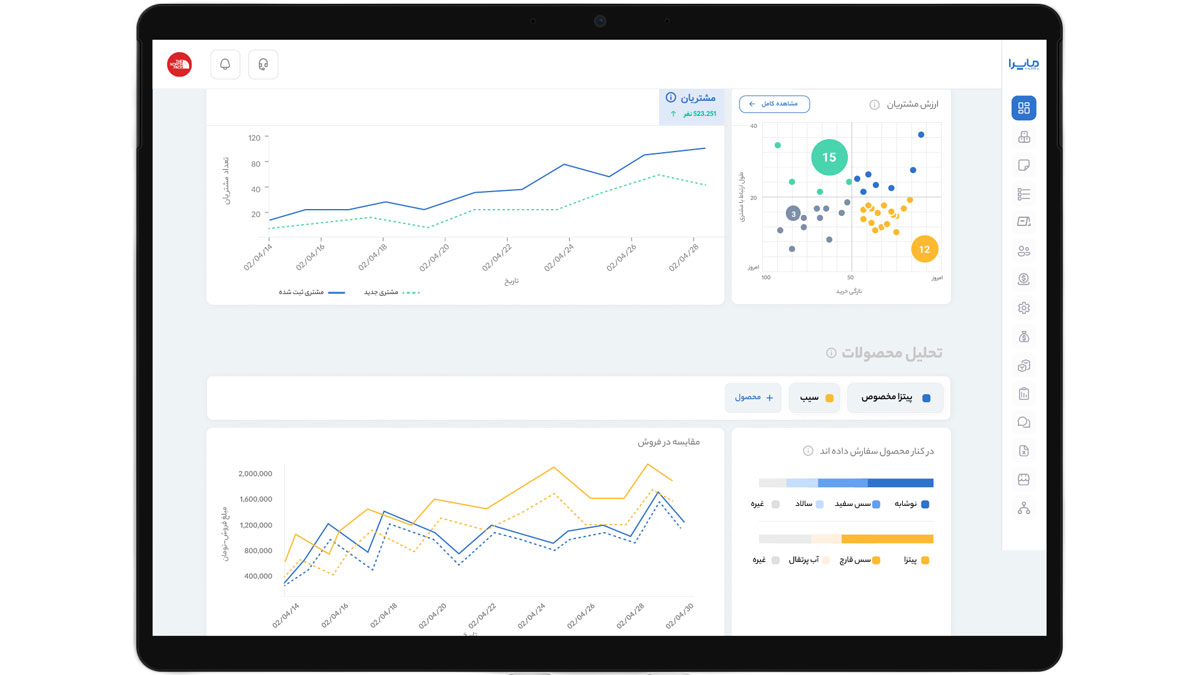Click the sticky note icon in sidebar
The width and height of the screenshot is (1200, 675).
(x=1023, y=165)
